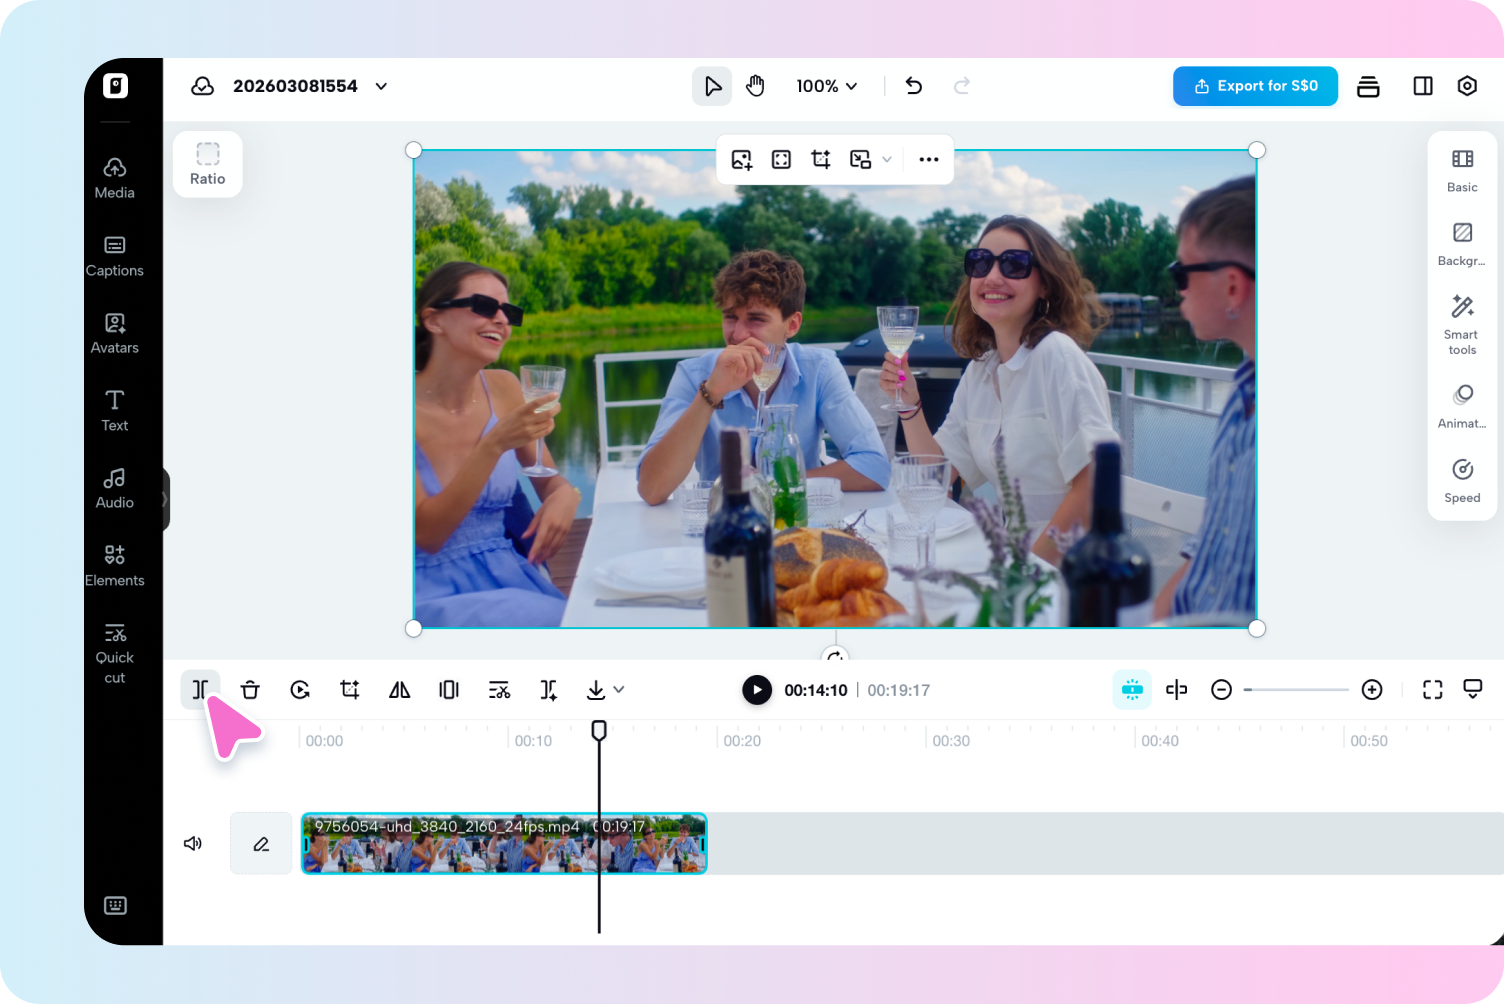Switch to the Audio sidebar tab
The height and width of the screenshot is (1004, 1504).
pyautogui.click(x=115, y=488)
